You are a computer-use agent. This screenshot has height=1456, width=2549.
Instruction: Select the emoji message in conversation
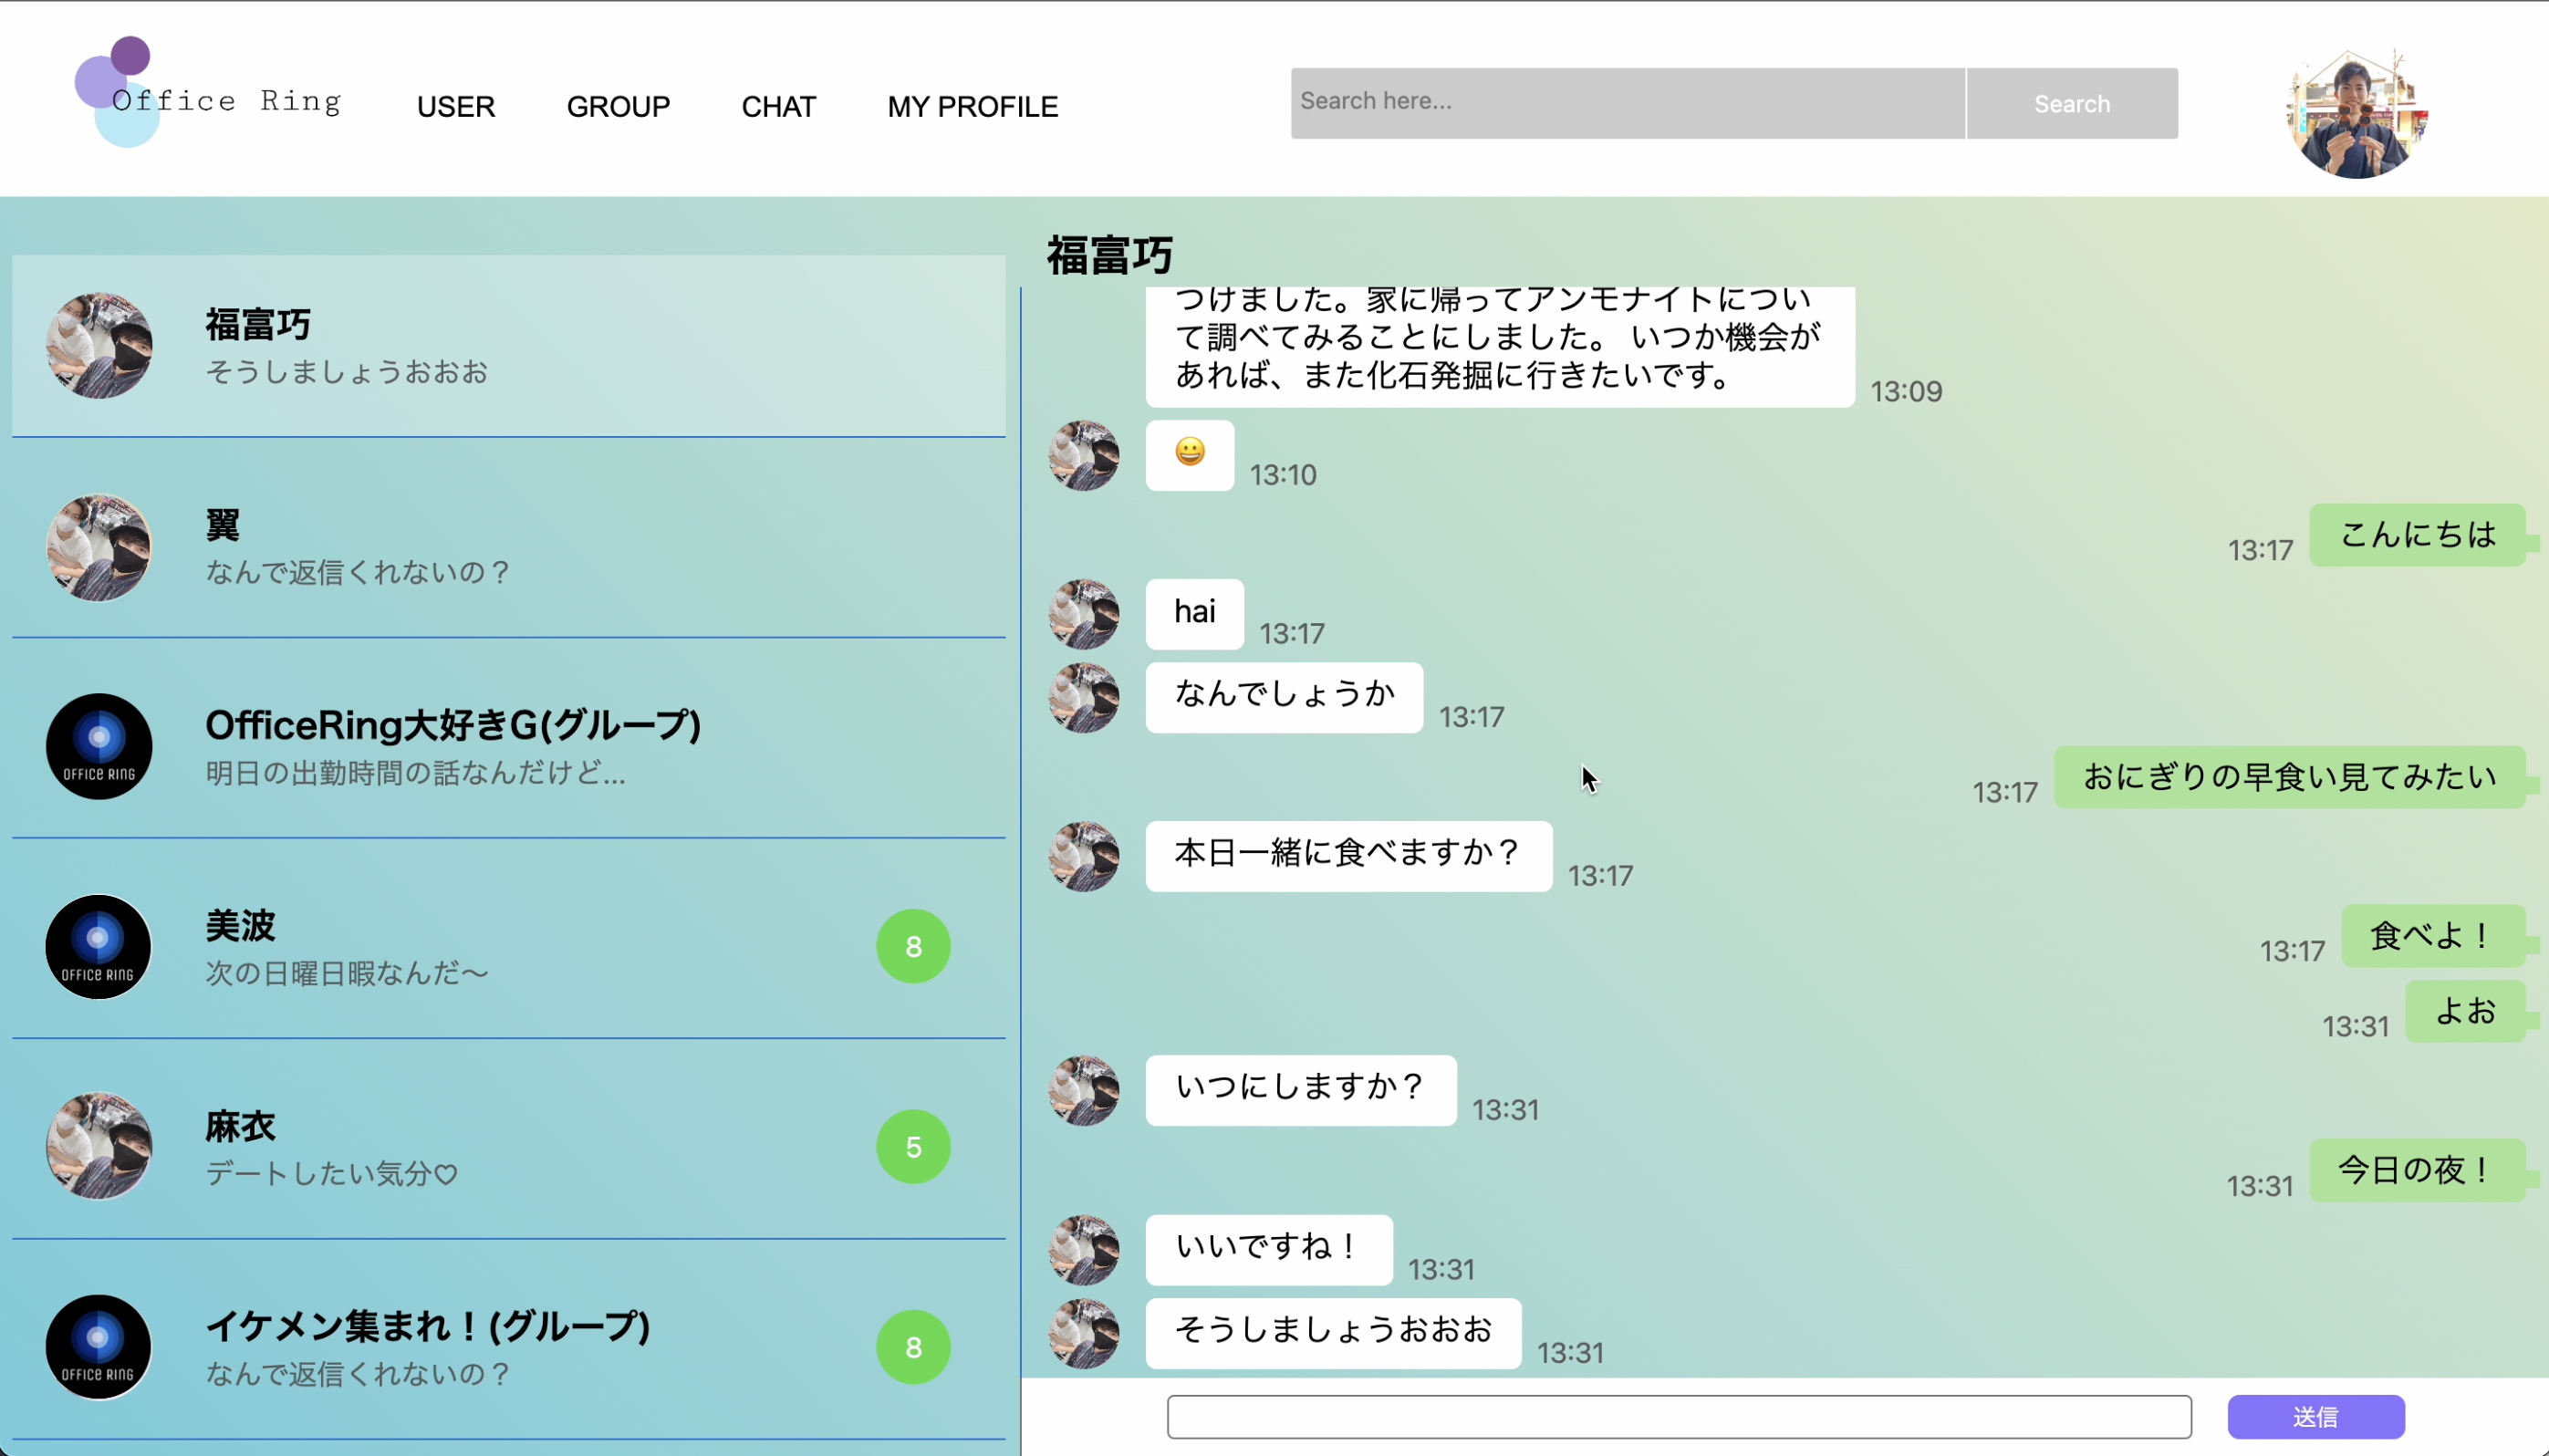pos(1191,452)
